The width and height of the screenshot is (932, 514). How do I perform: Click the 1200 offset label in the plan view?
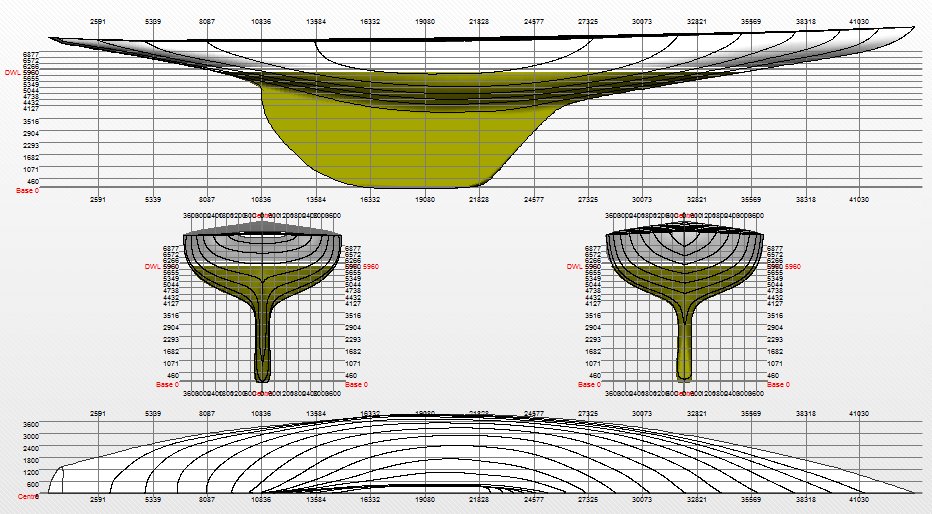click(30, 472)
